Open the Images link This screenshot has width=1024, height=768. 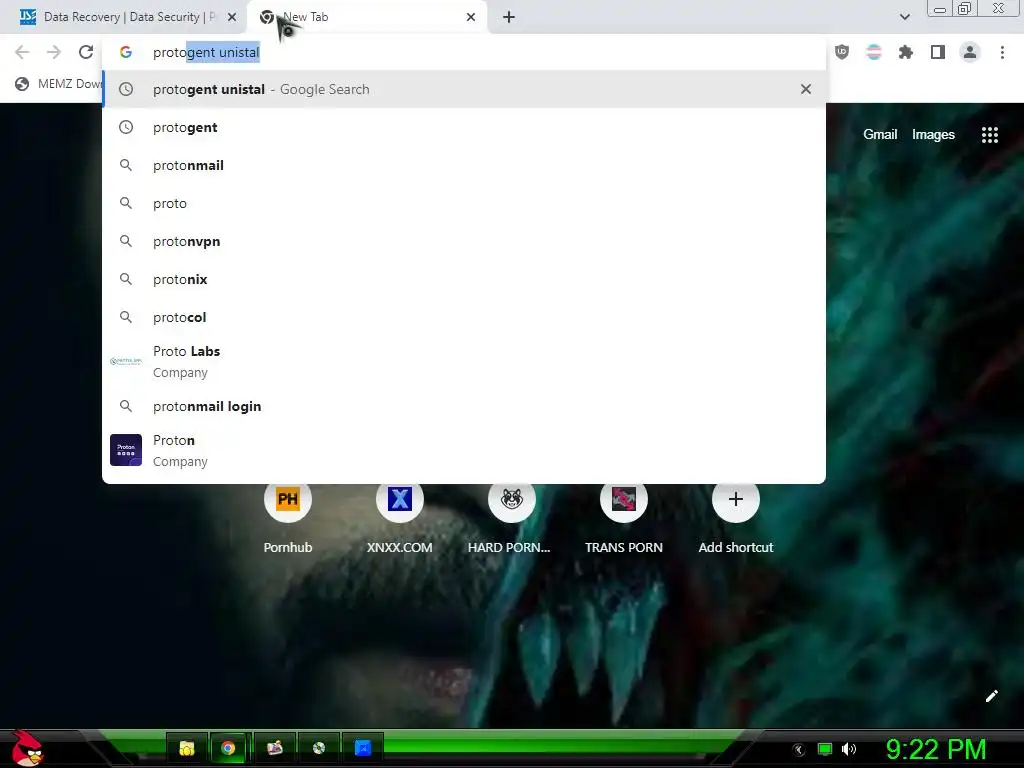point(933,135)
